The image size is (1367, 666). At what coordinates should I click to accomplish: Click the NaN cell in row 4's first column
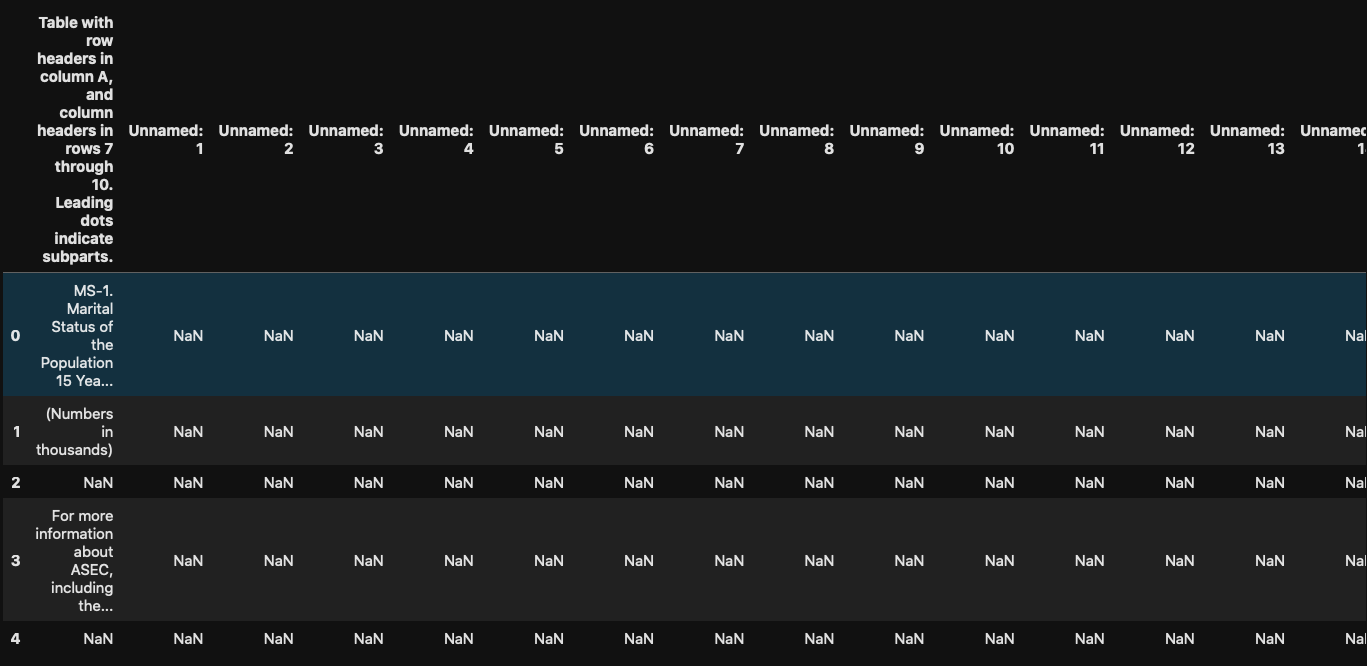coord(98,639)
